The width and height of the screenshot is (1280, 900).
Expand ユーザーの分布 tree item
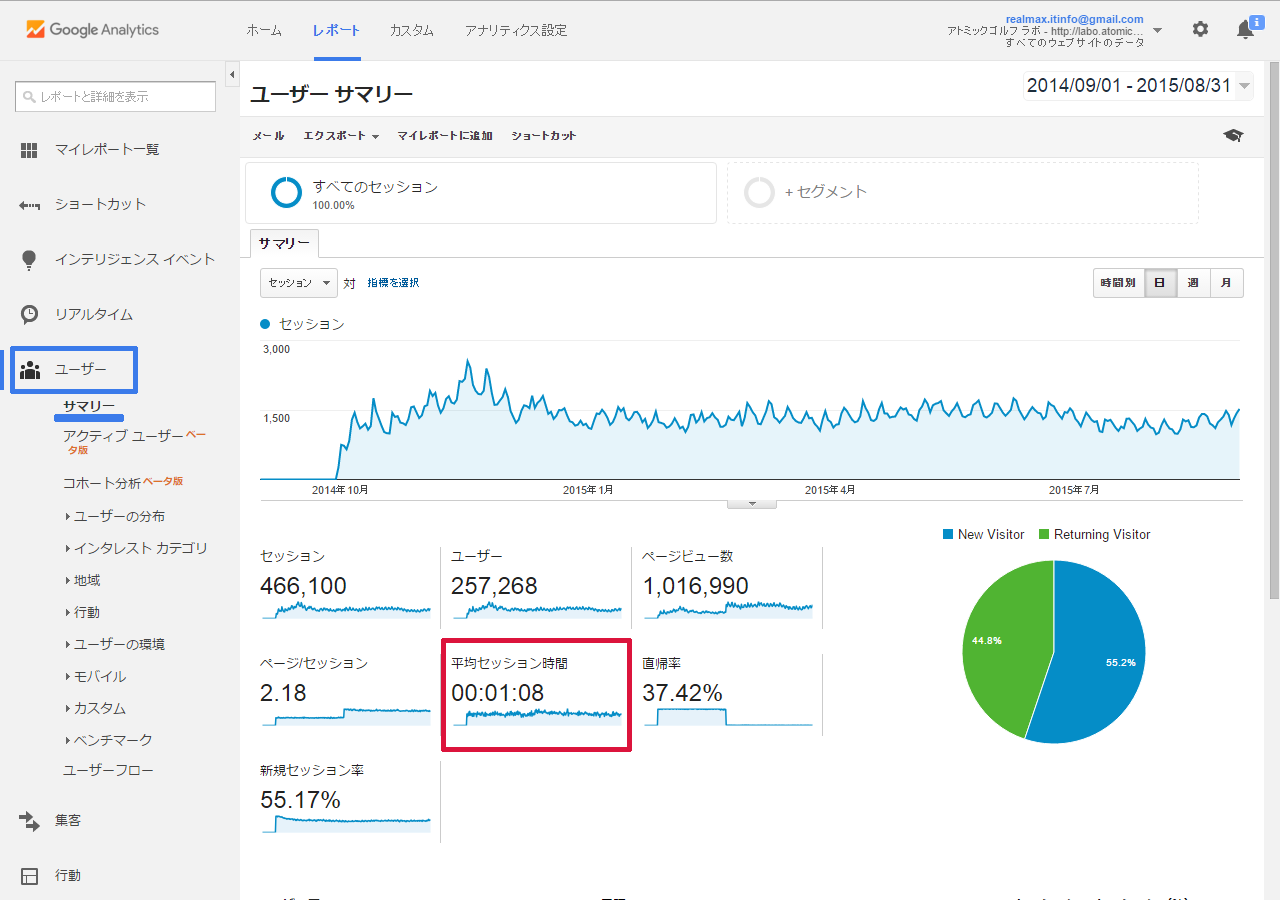point(119,516)
